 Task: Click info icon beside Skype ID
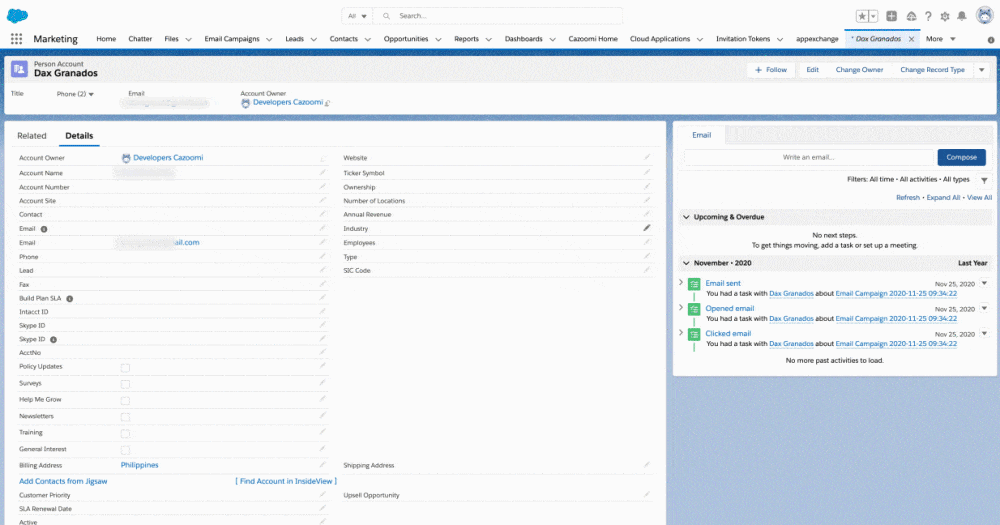[54, 339]
